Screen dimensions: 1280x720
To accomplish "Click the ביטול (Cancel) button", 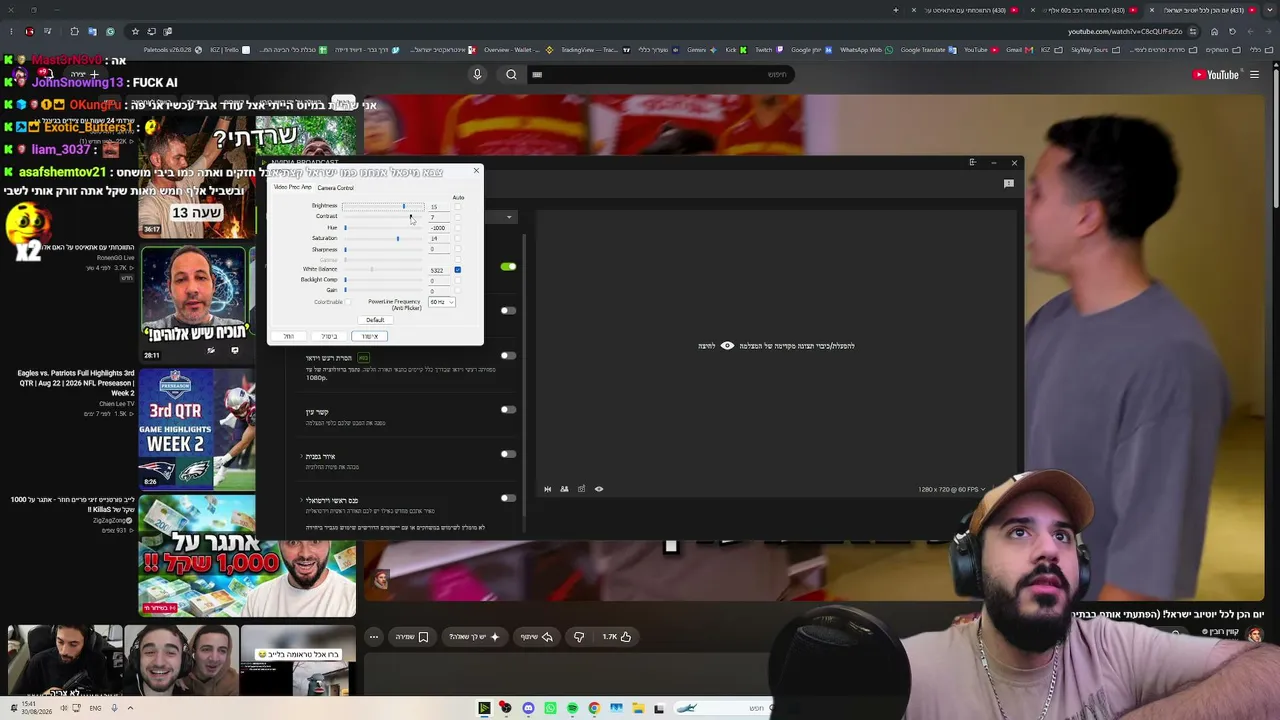I will point(329,336).
